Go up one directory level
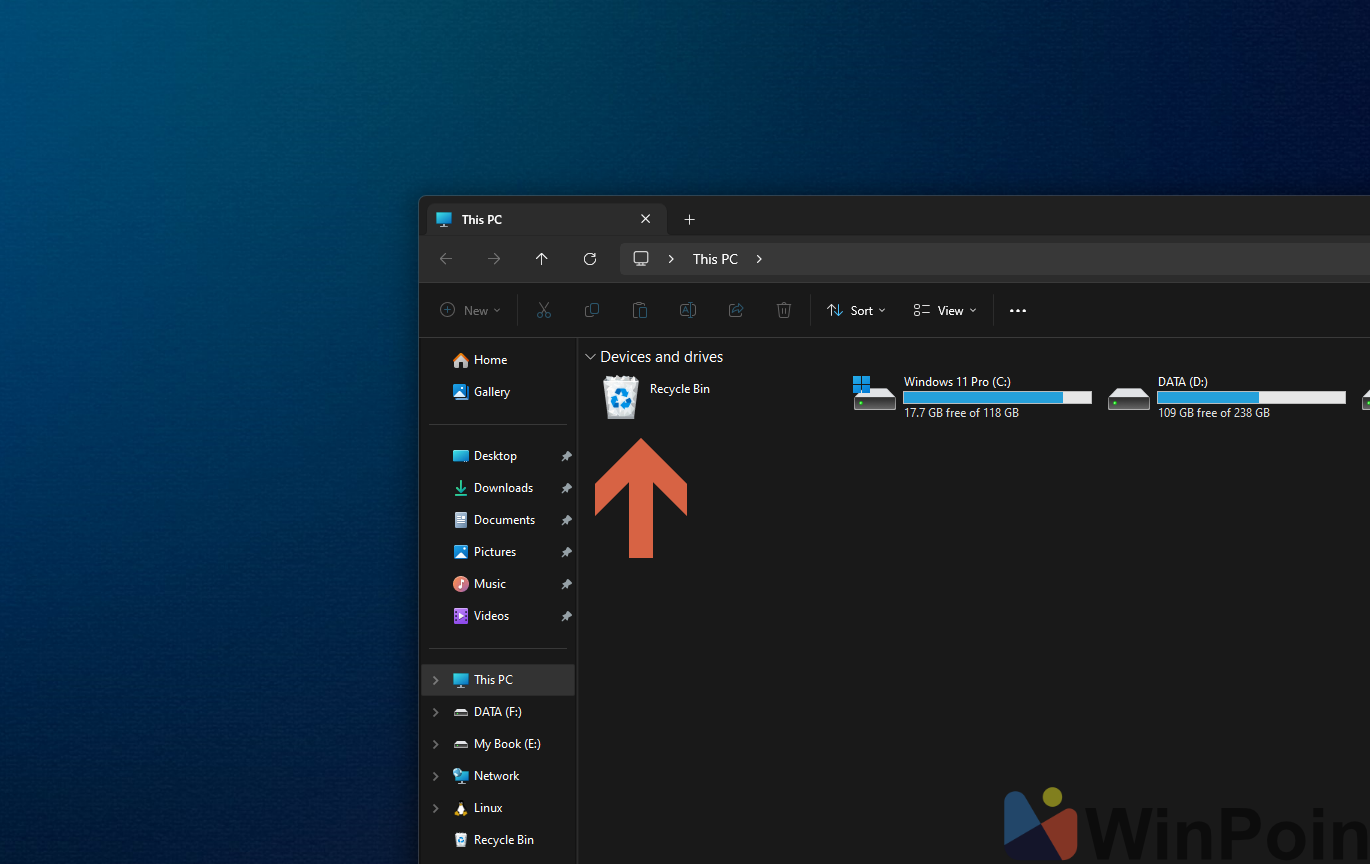 click(542, 259)
